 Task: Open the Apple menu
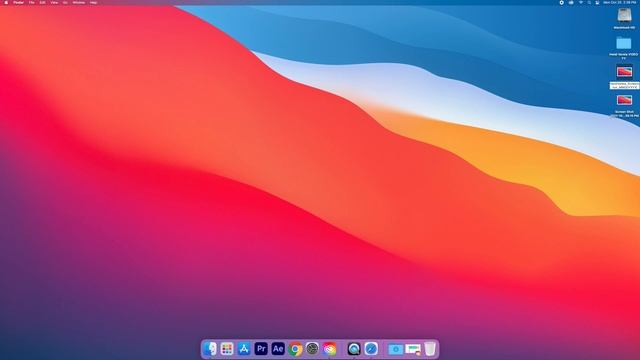tap(6, 2)
